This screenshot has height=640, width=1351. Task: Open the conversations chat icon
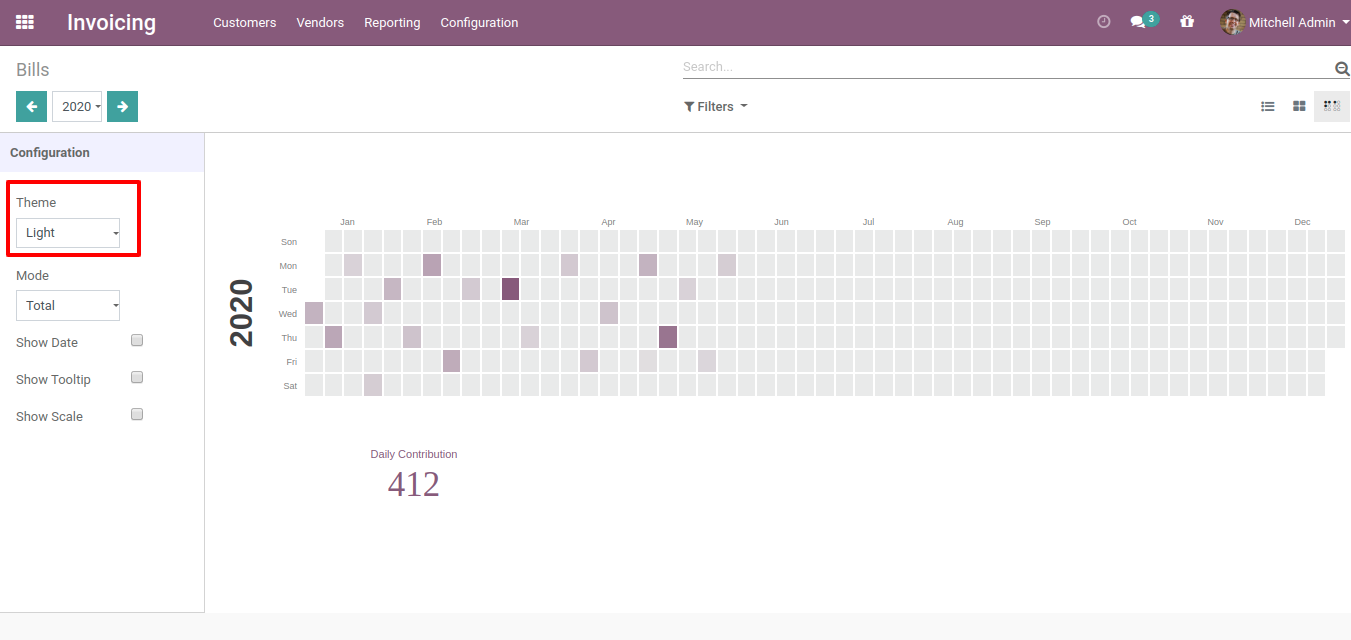[1138, 22]
